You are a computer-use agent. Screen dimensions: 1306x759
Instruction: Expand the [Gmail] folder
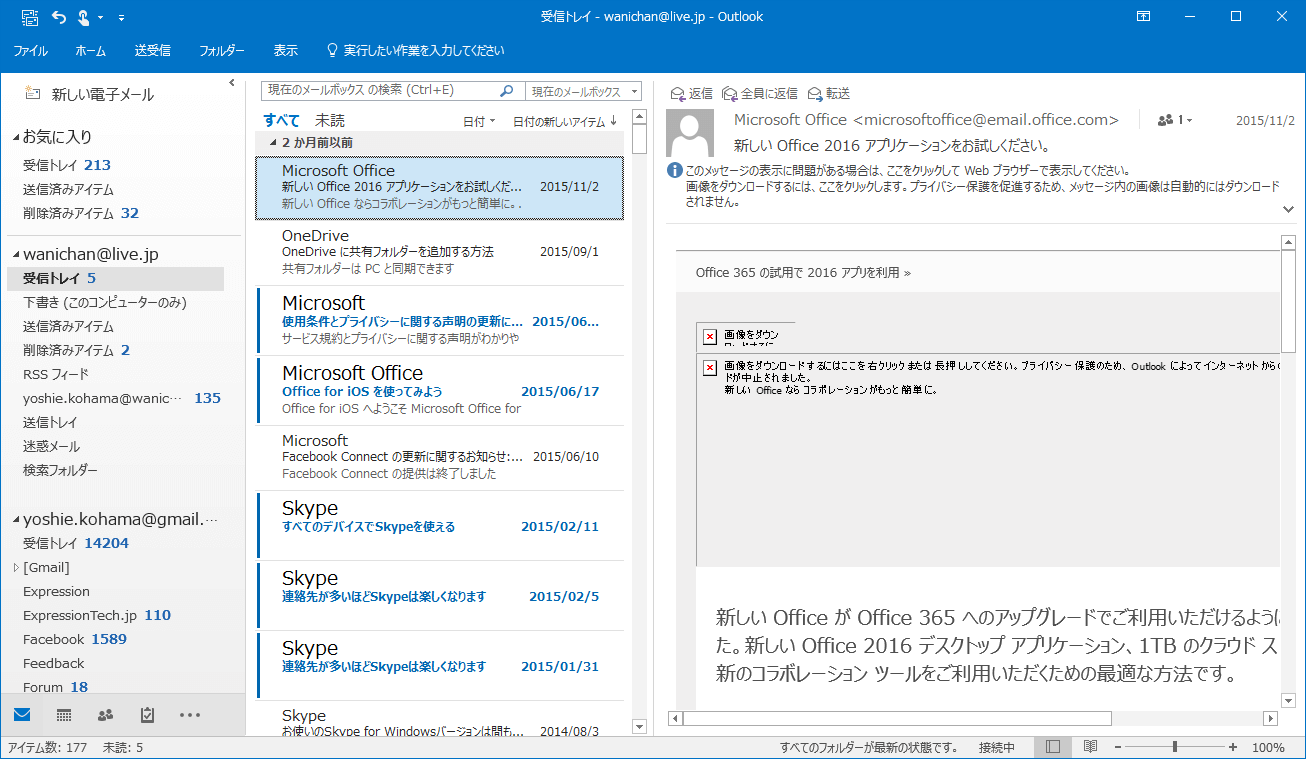[x=16, y=568]
